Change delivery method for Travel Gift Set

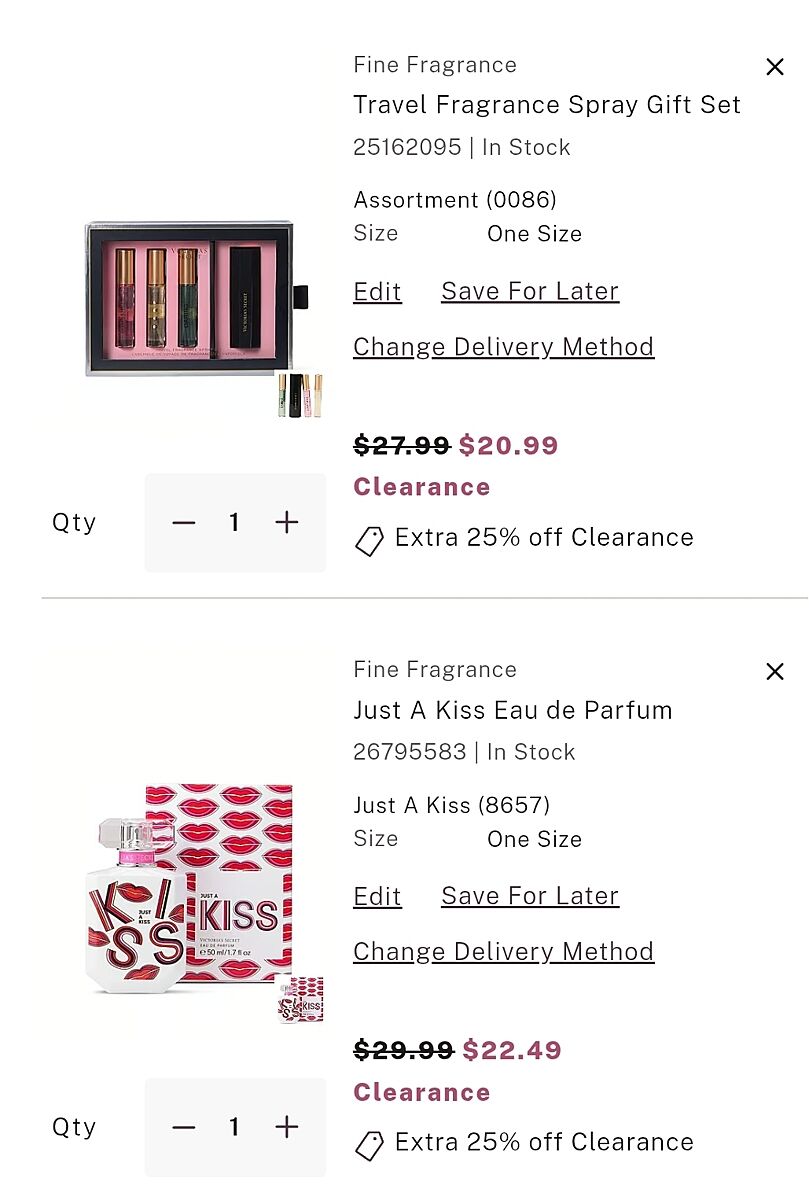point(503,347)
